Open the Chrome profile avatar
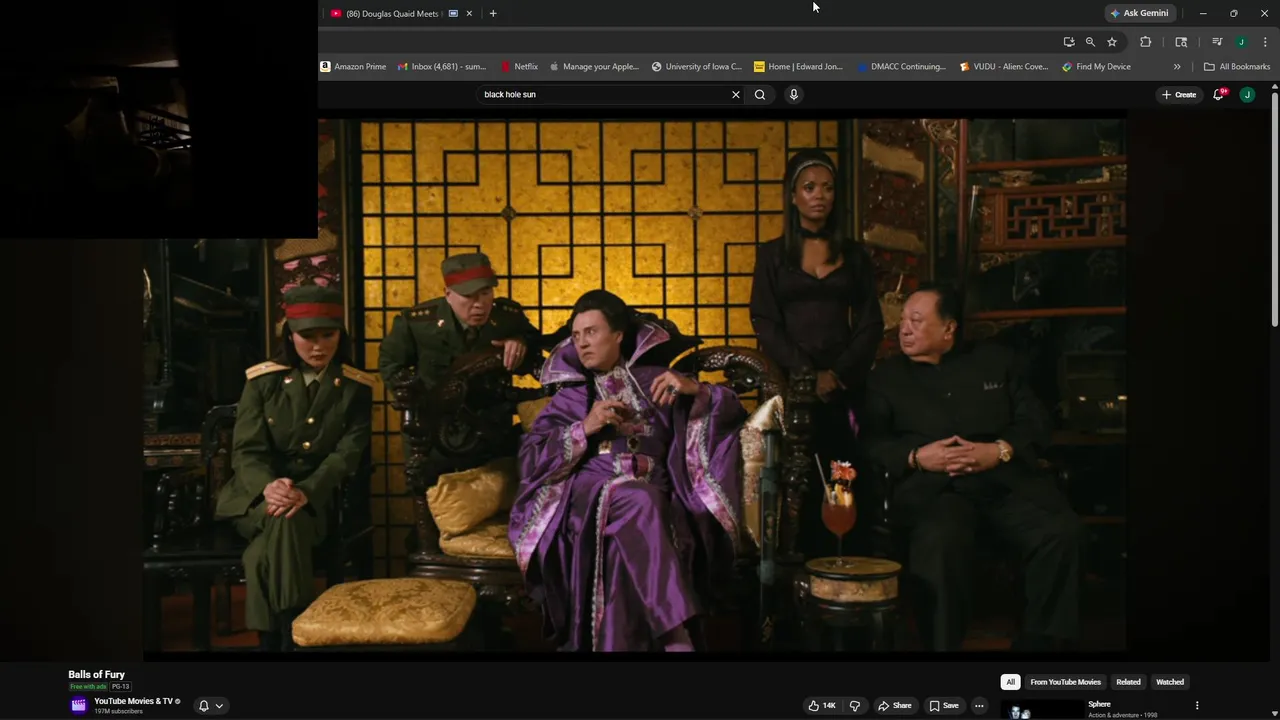This screenshot has height=720, width=1280. click(x=1241, y=42)
